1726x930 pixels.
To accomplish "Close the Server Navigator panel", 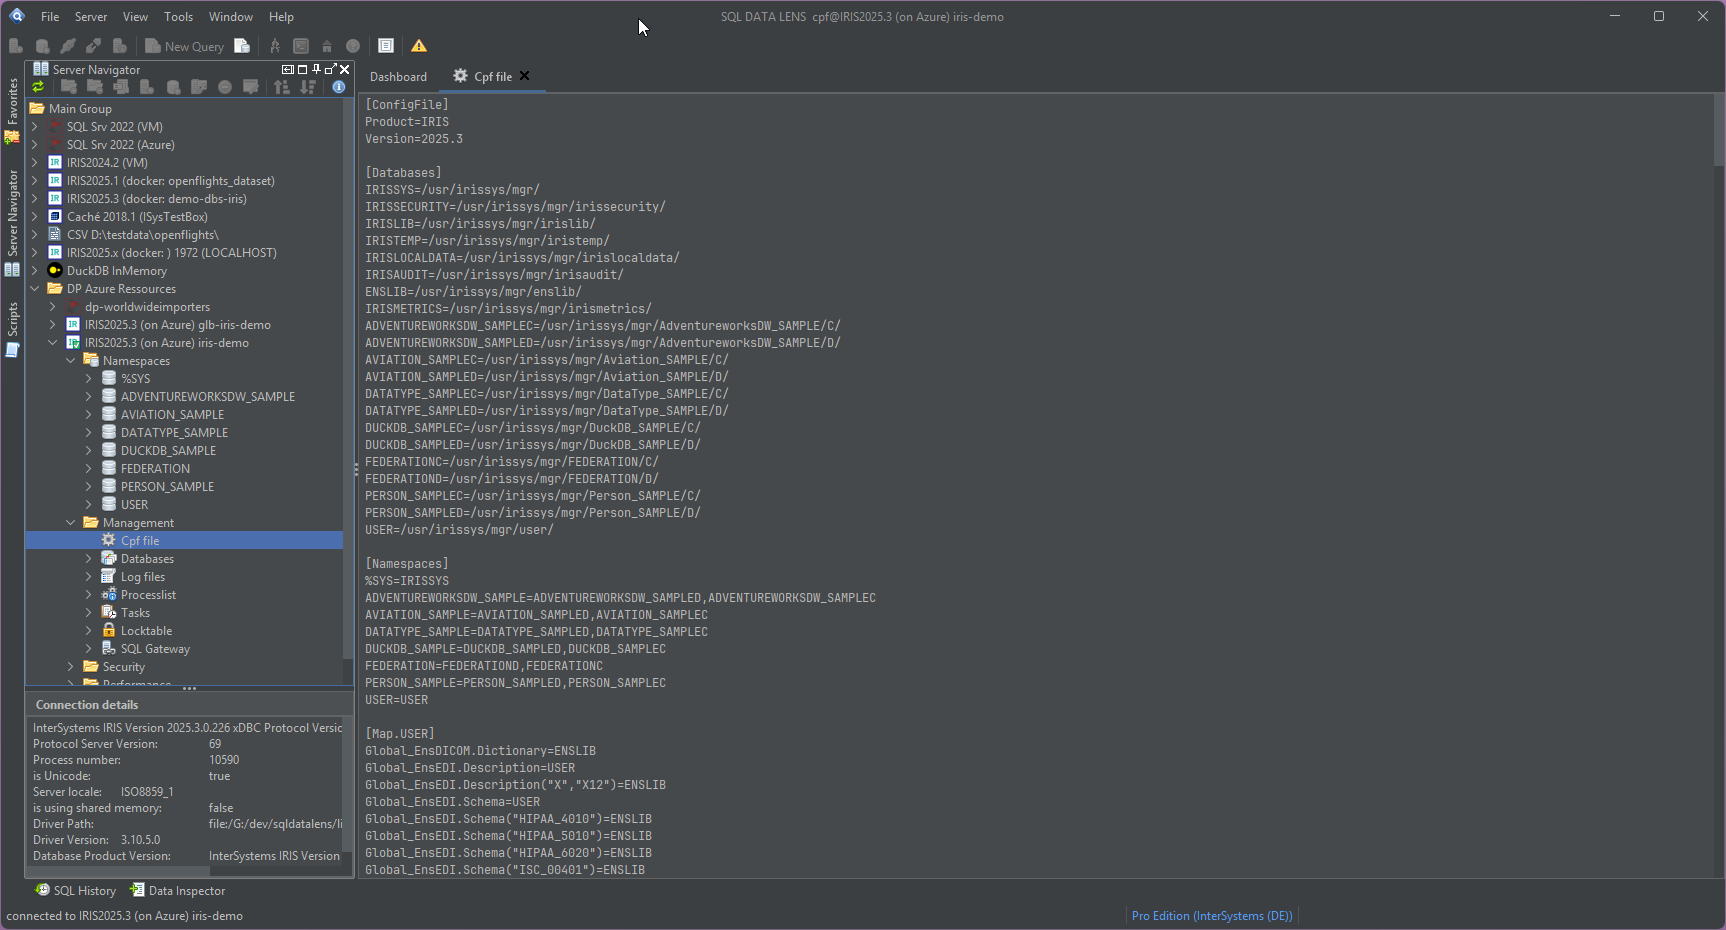I will tap(344, 69).
